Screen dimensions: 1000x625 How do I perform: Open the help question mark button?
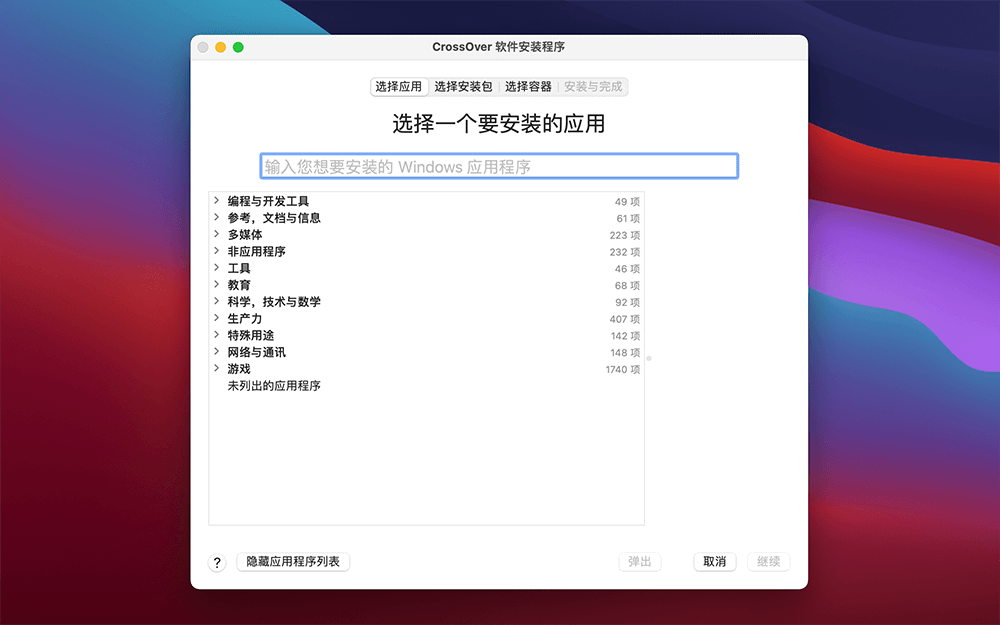(217, 562)
